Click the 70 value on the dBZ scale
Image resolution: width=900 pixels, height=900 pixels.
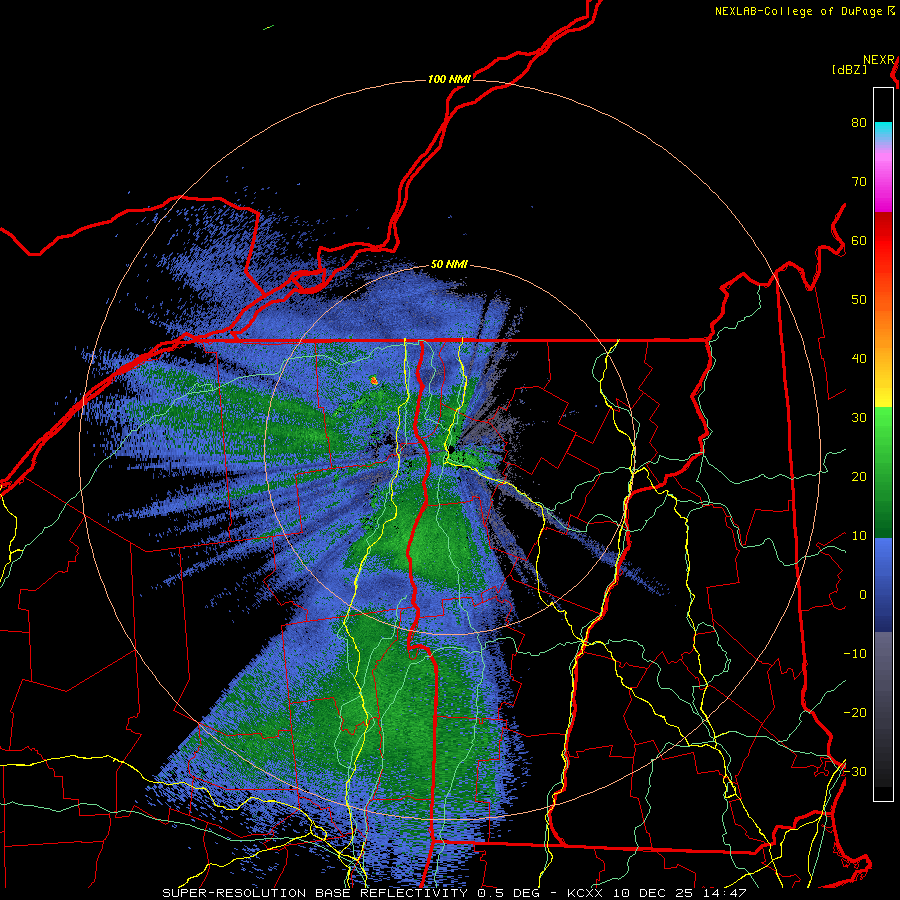(859, 182)
